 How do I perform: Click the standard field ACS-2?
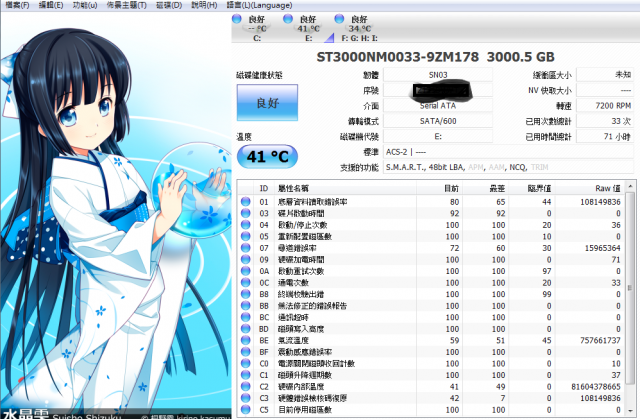pyautogui.click(x=508, y=152)
